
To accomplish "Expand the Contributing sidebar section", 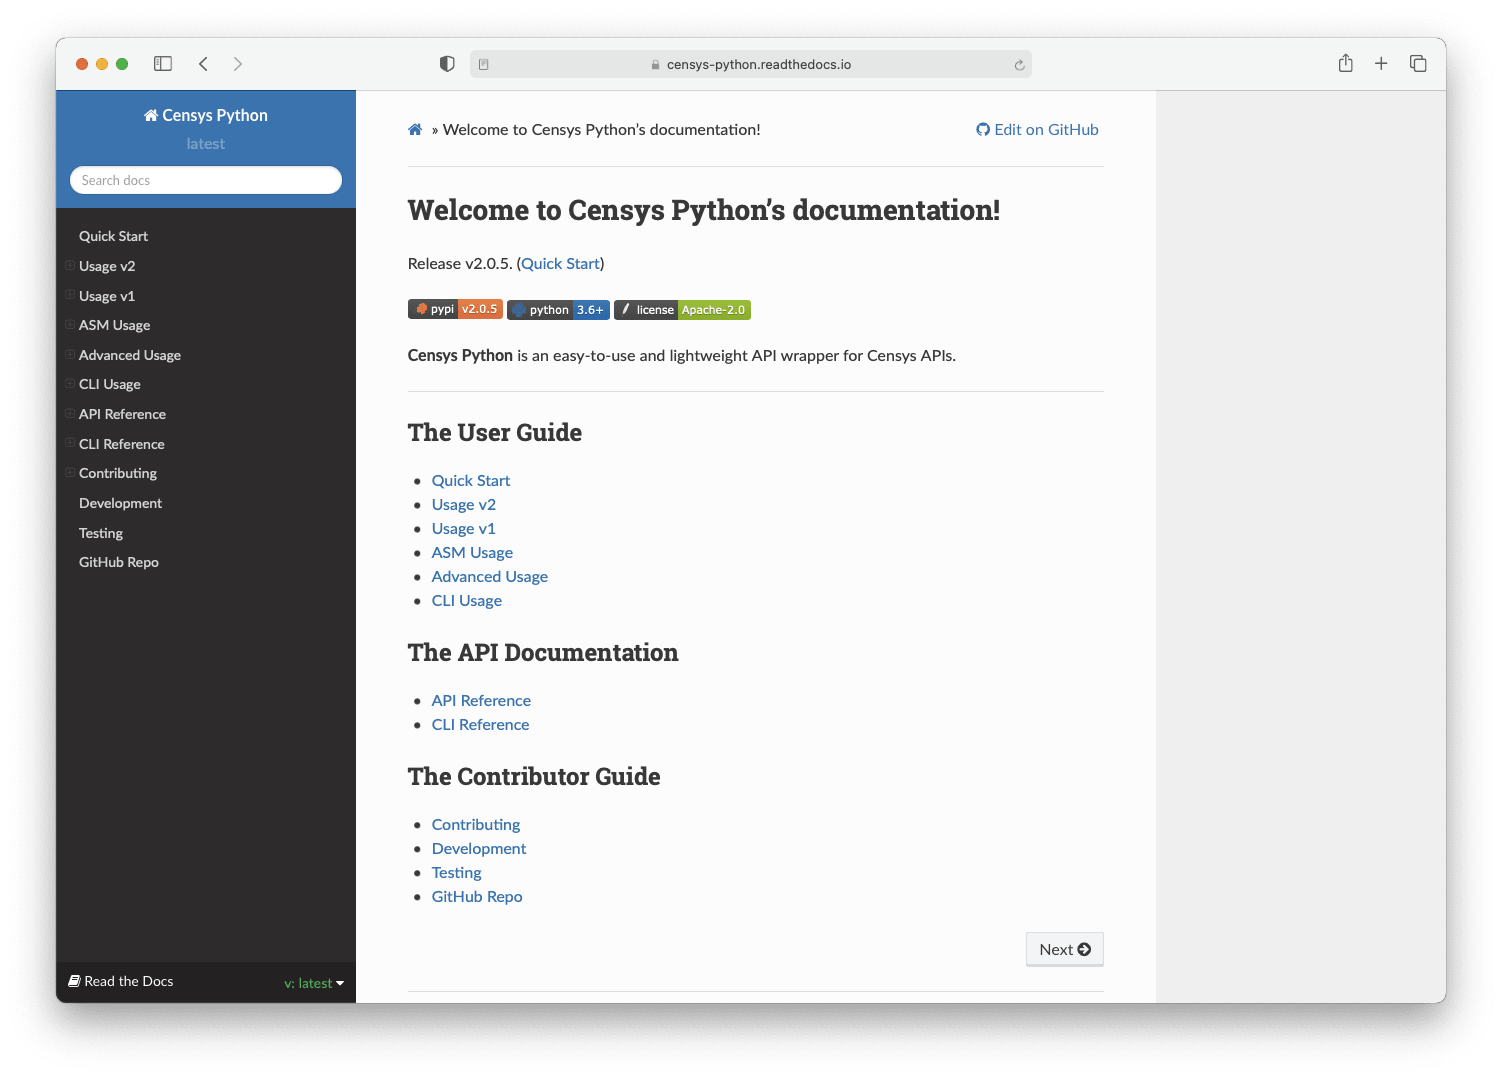I will pos(70,473).
